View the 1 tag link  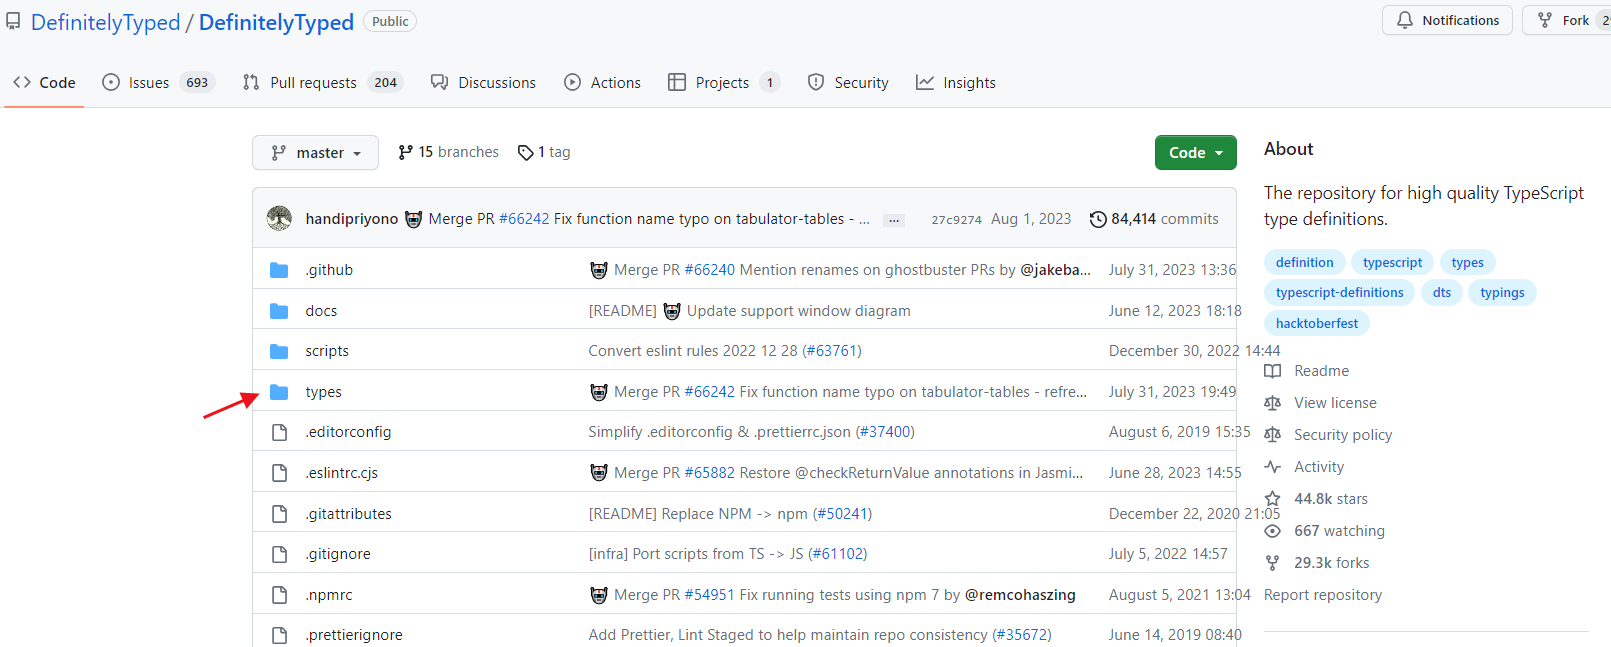pyautogui.click(x=544, y=152)
